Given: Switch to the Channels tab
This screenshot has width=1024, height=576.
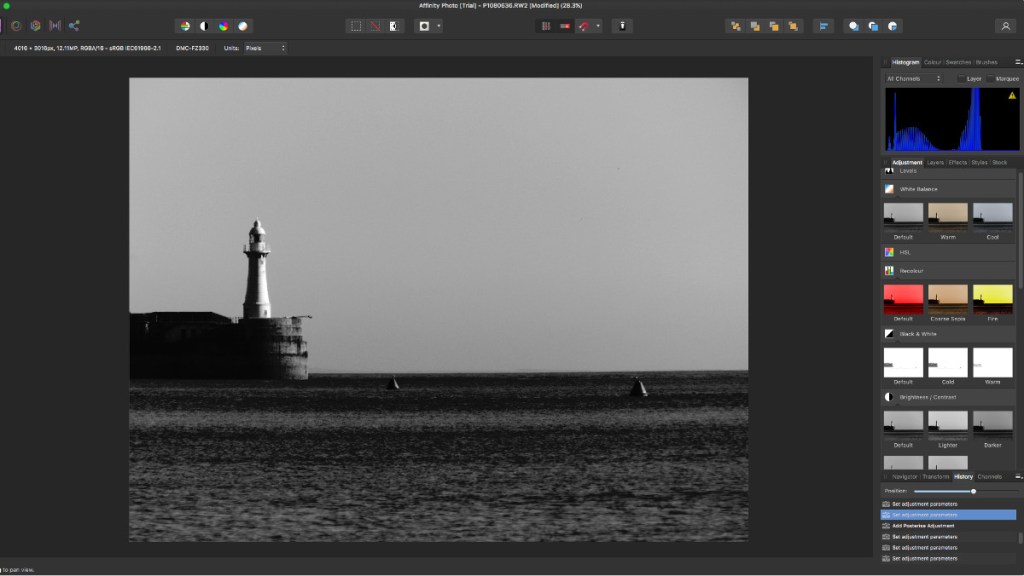Looking at the screenshot, I should point(989,477).
